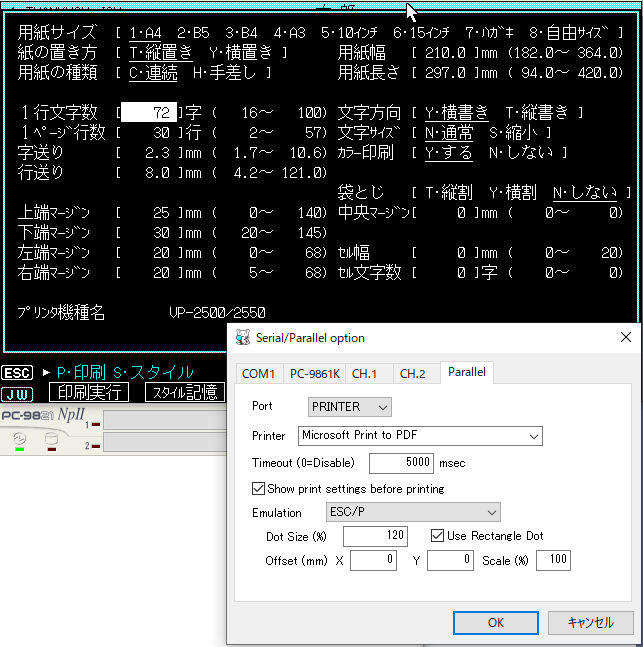
Task: Uncheck Use Rectangle Dot option
Action: [437, 536]
